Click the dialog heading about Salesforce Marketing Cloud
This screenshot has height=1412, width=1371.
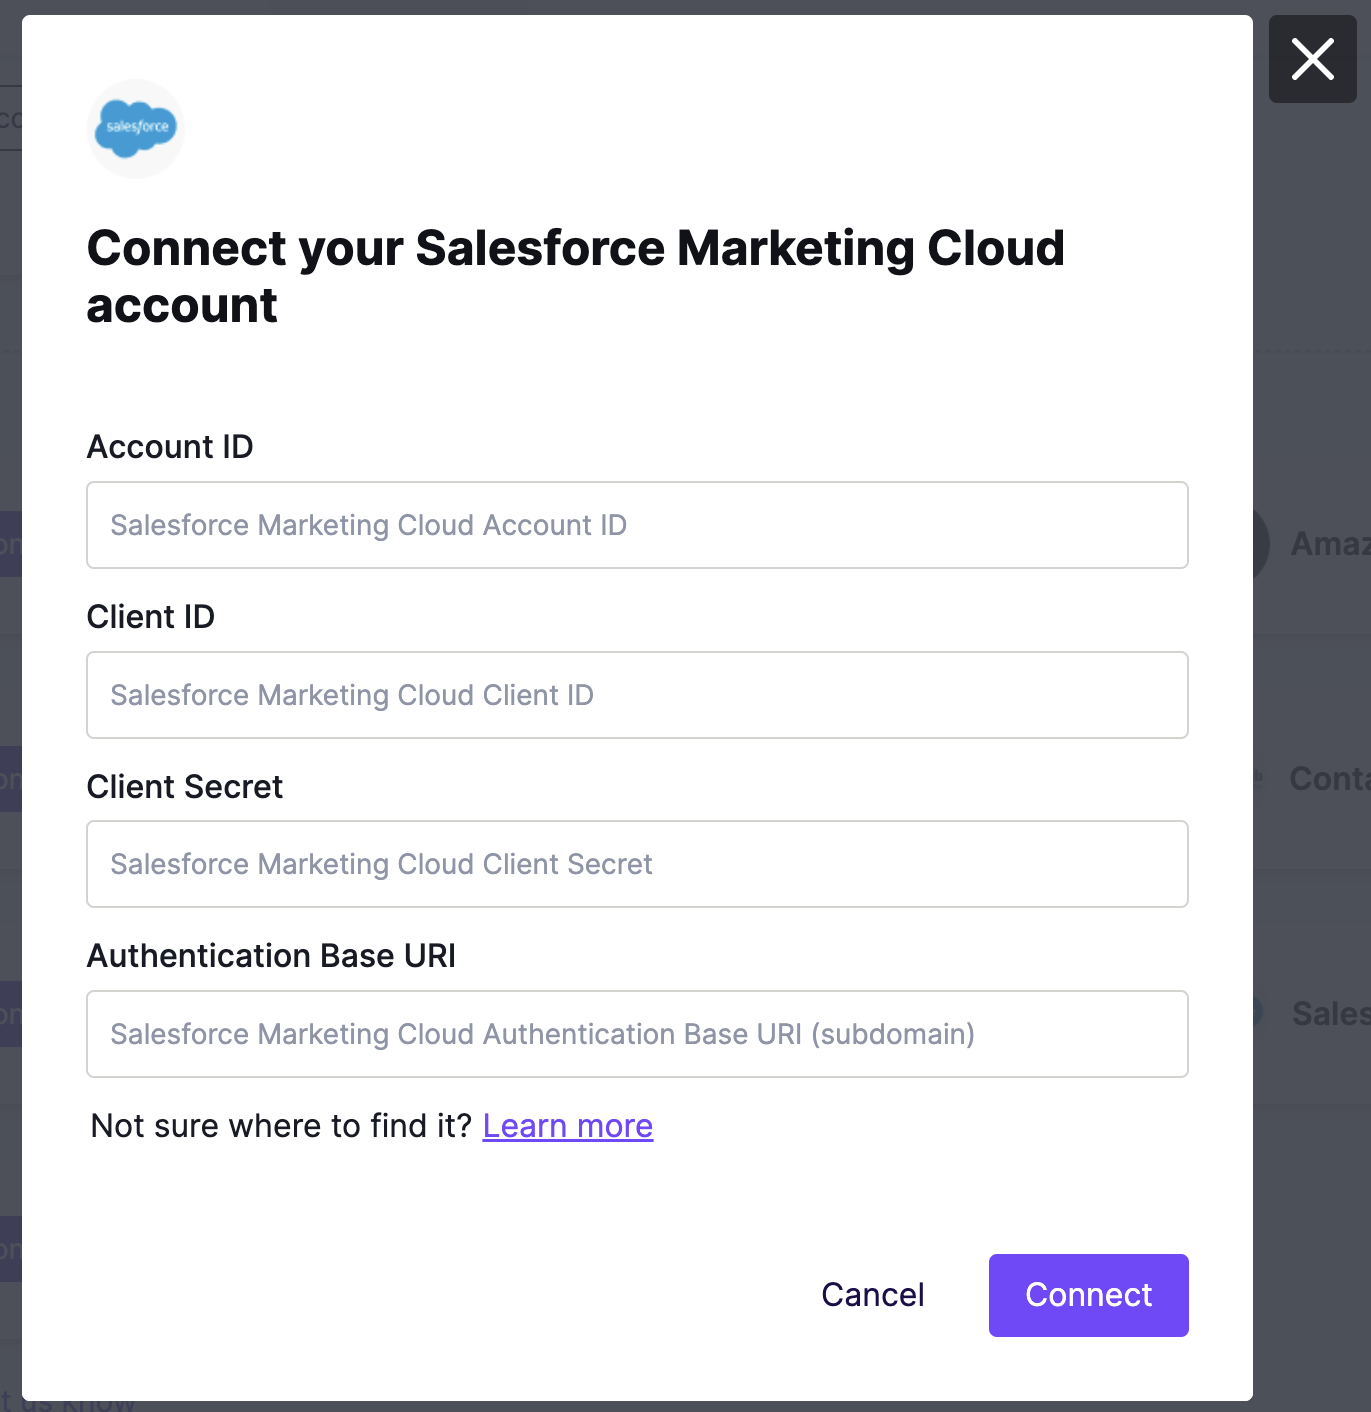(576, 277)
